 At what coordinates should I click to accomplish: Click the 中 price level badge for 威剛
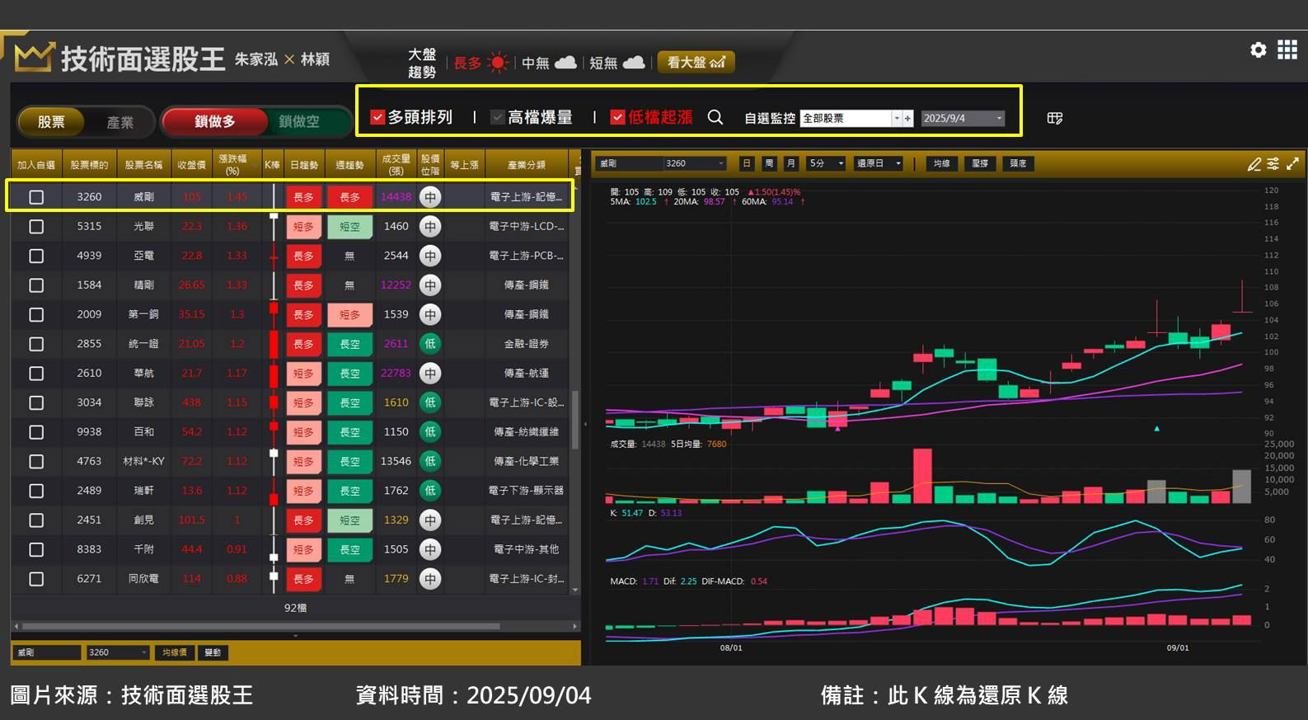(430, 197)
